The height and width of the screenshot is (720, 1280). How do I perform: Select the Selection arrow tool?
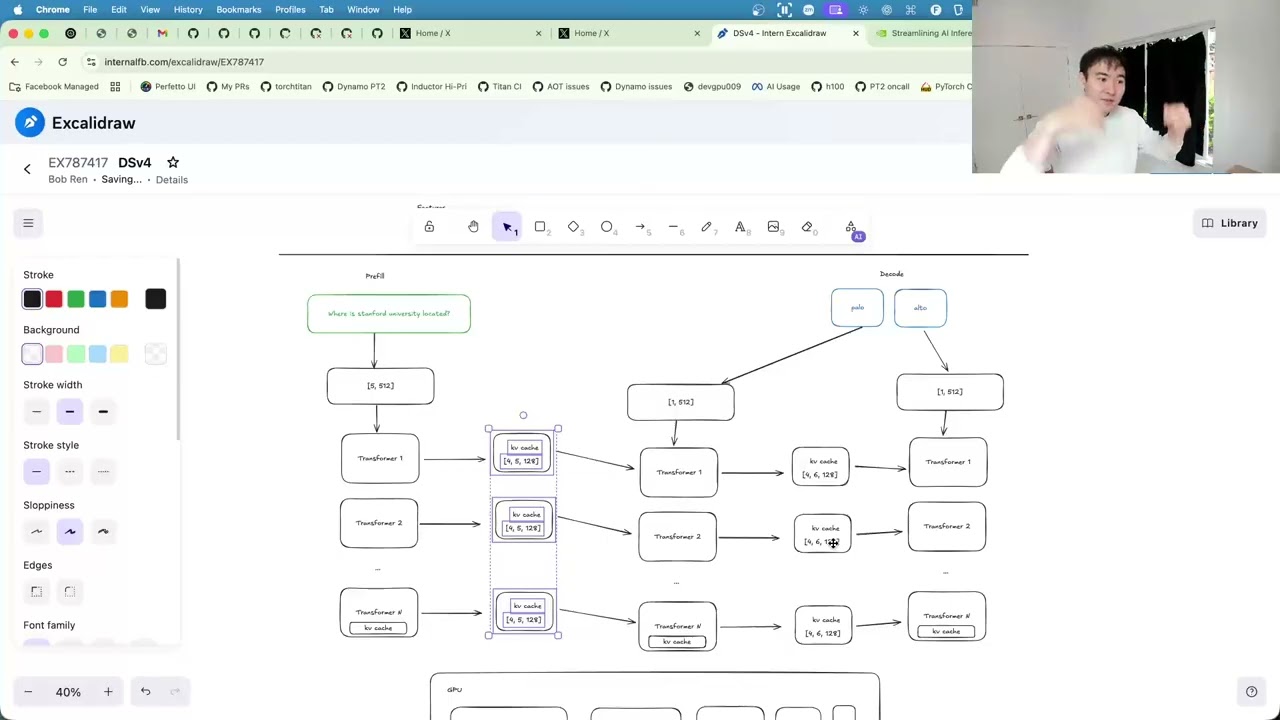(507, 227)
